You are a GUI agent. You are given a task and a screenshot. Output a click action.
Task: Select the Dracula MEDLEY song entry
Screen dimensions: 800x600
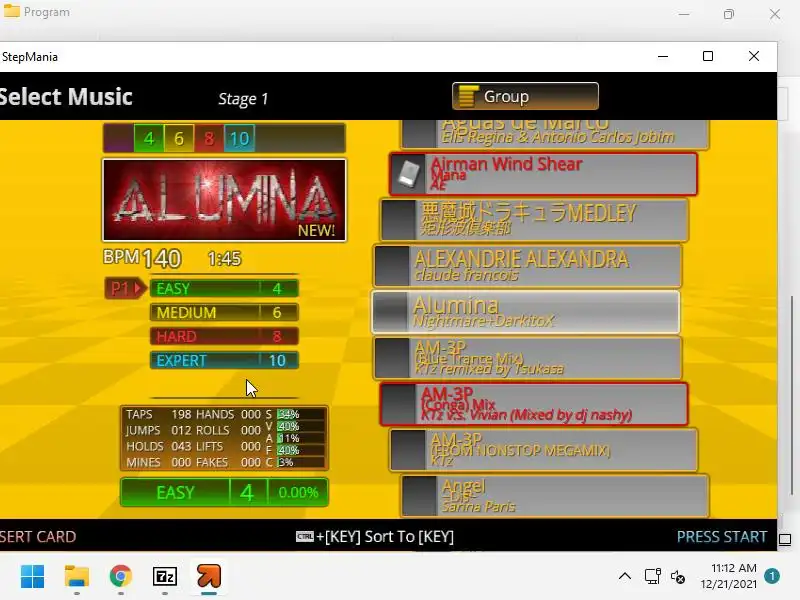[x=534, y=219]
